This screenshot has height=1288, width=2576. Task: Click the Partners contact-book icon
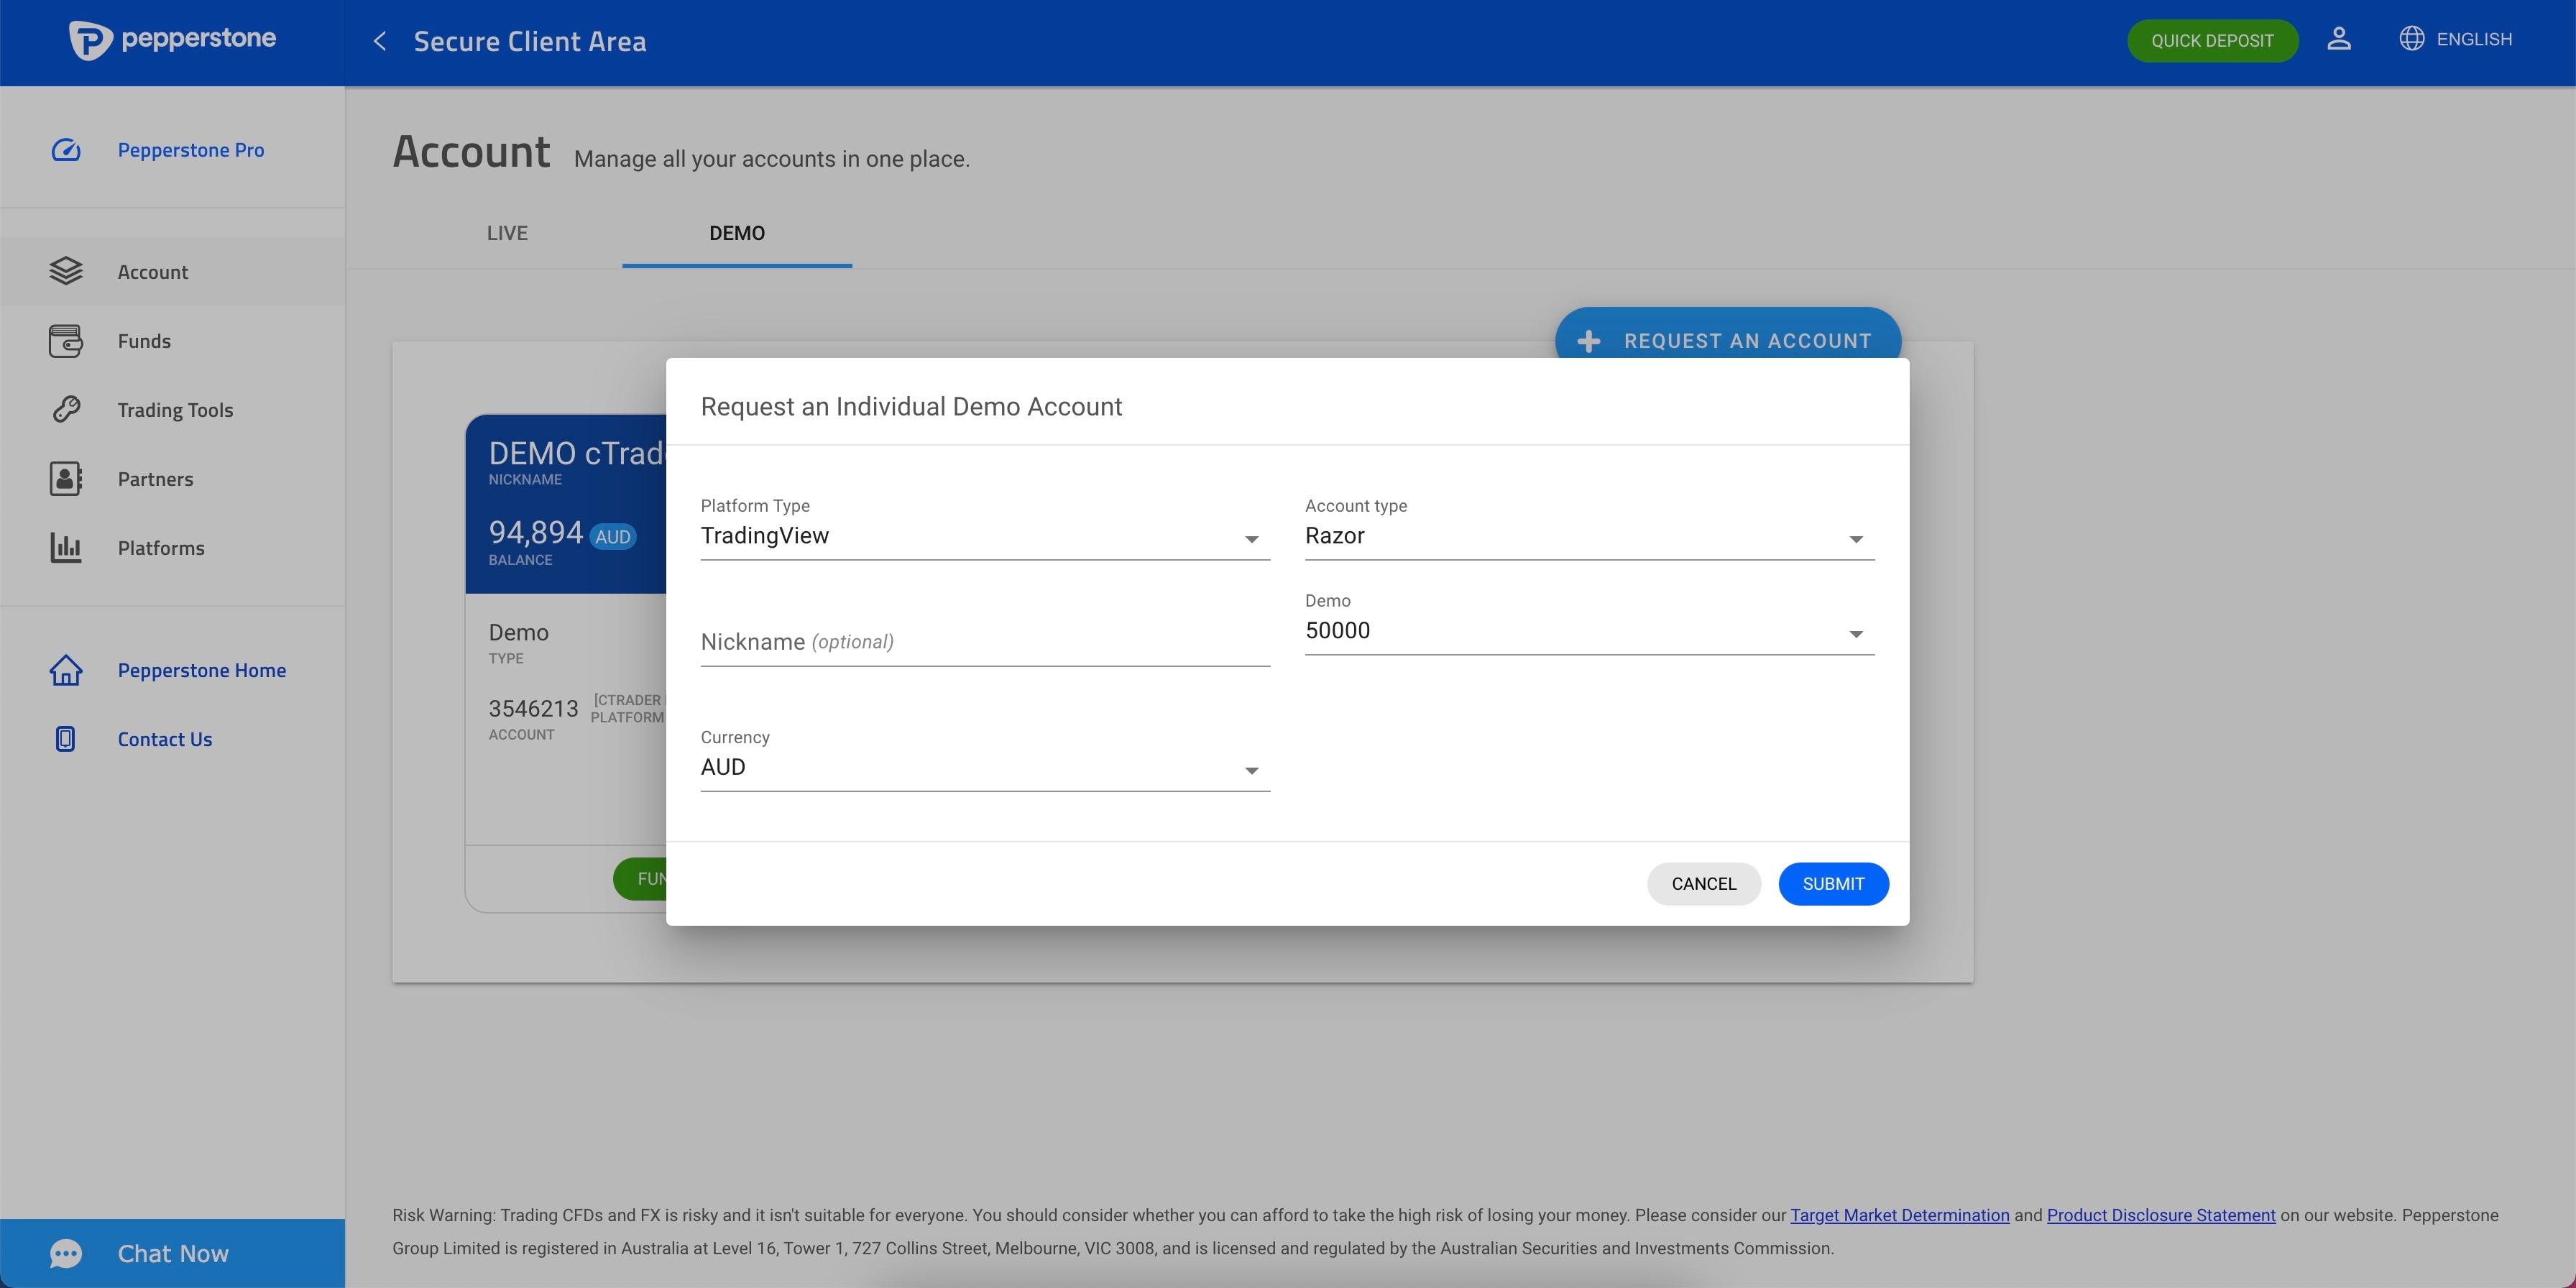pos(66,478)
